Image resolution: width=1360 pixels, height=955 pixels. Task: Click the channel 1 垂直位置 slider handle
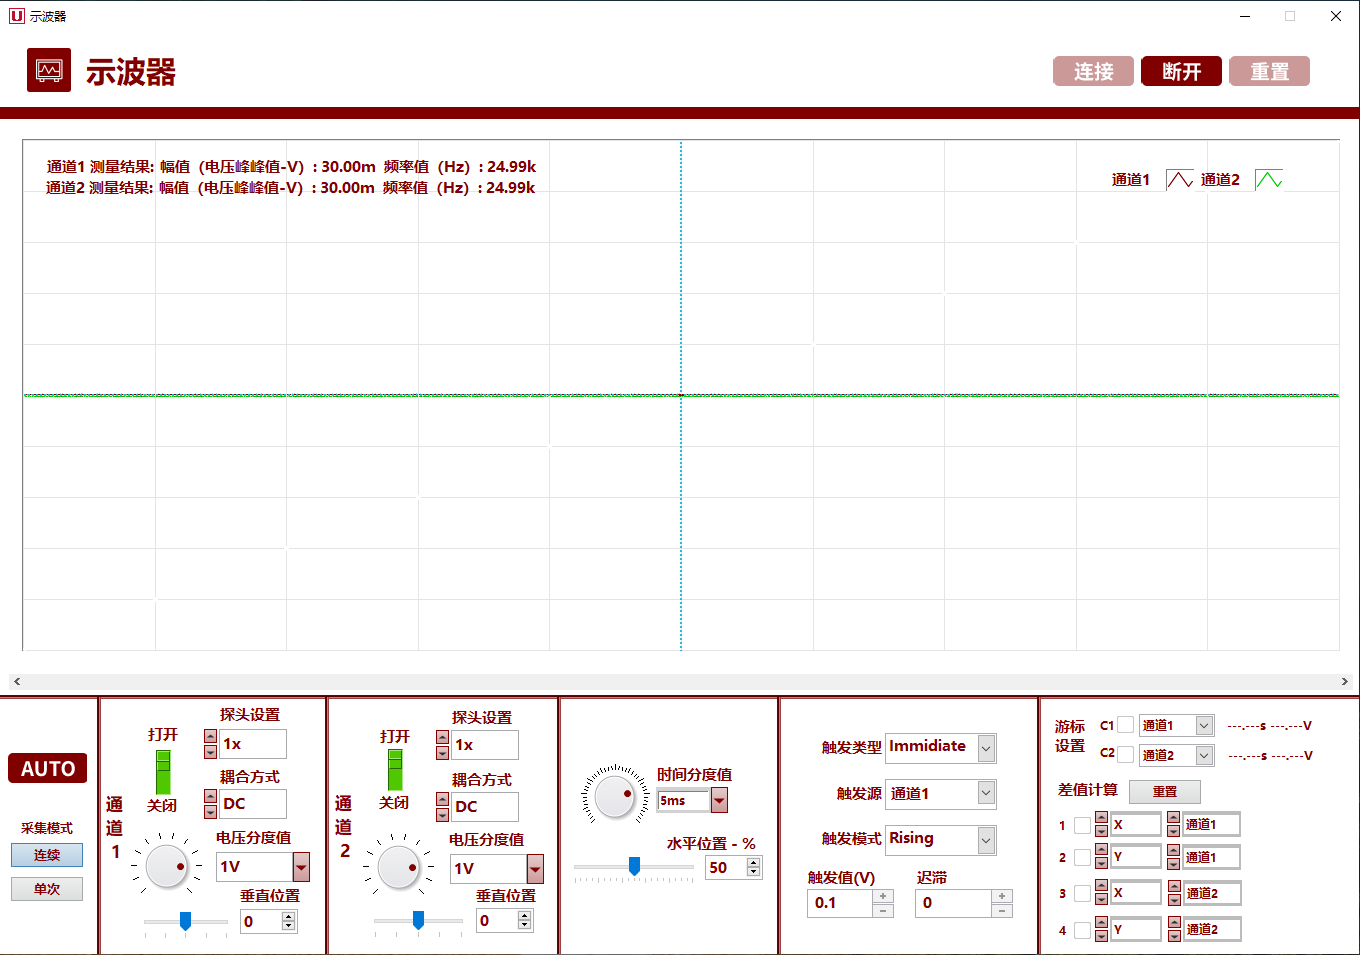tap(185, 921)
